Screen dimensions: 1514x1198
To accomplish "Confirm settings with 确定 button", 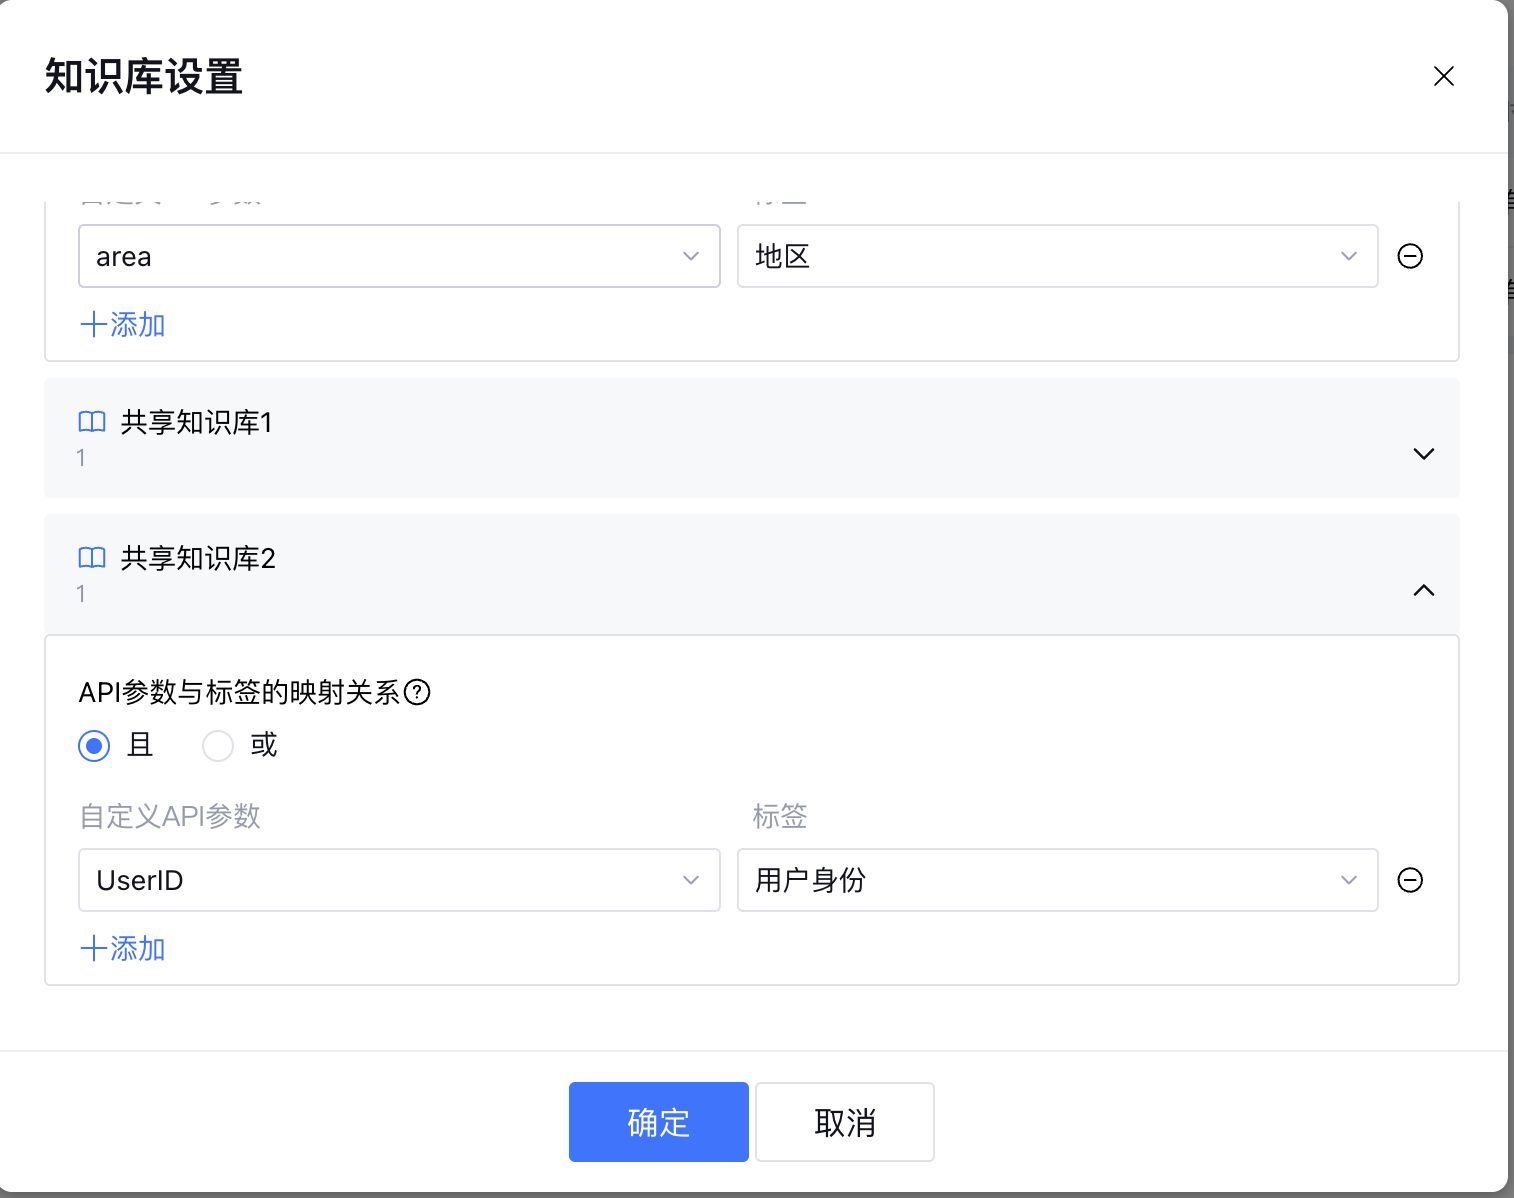I will (x=658, y=1122).
